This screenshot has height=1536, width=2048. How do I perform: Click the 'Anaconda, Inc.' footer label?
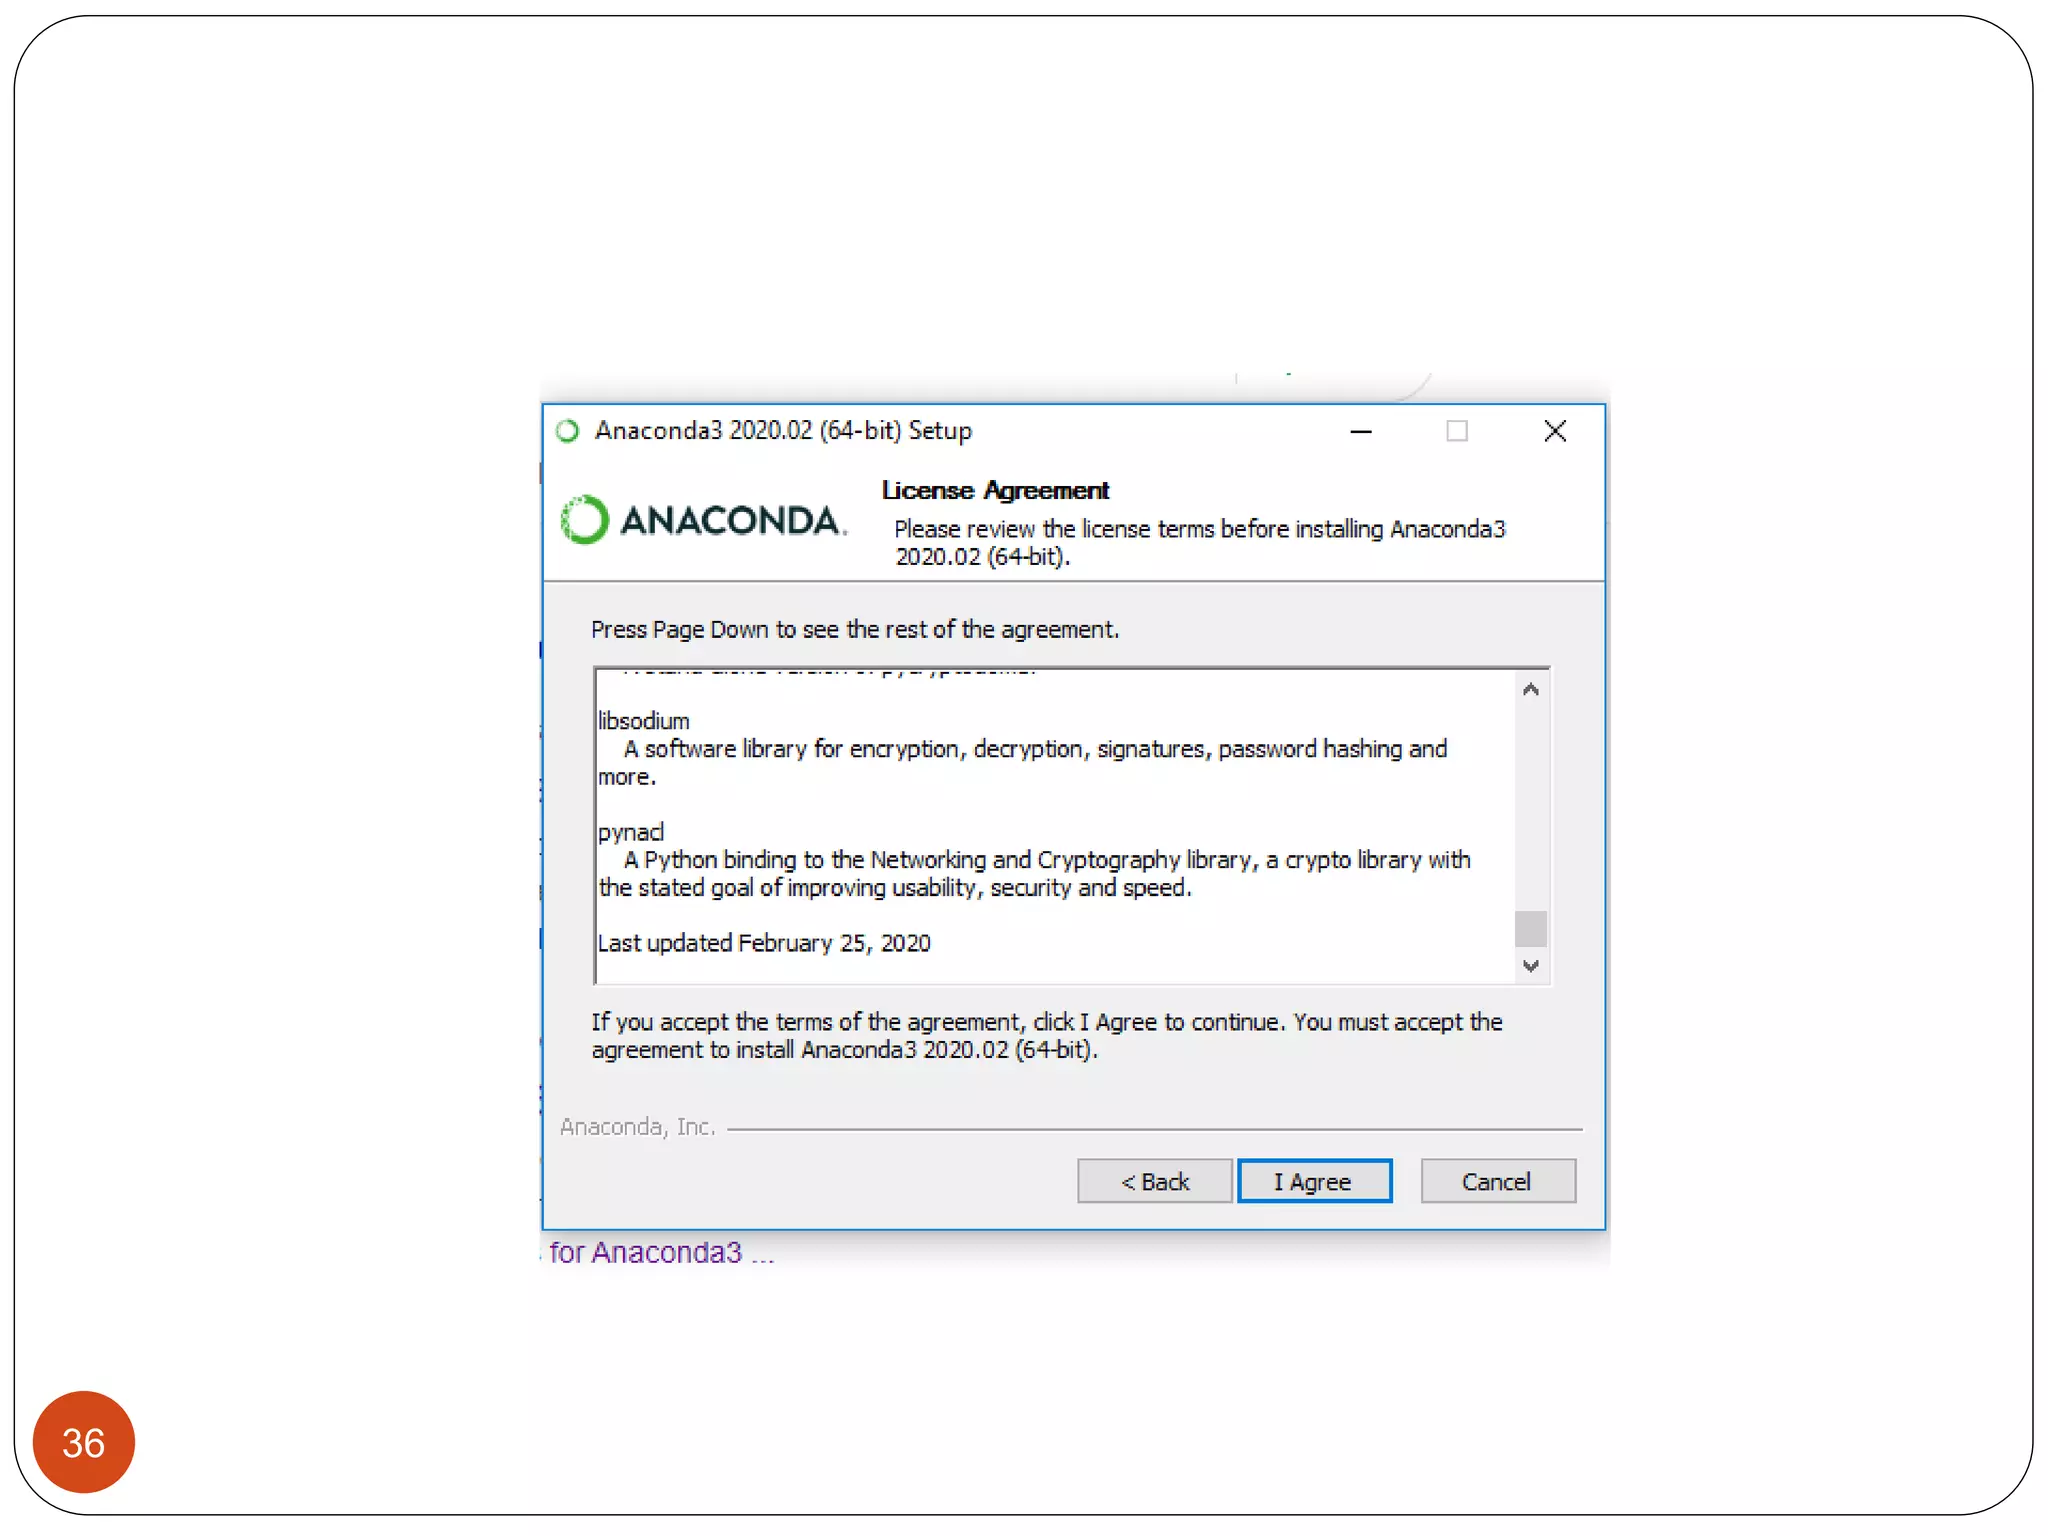point(638,1127)
